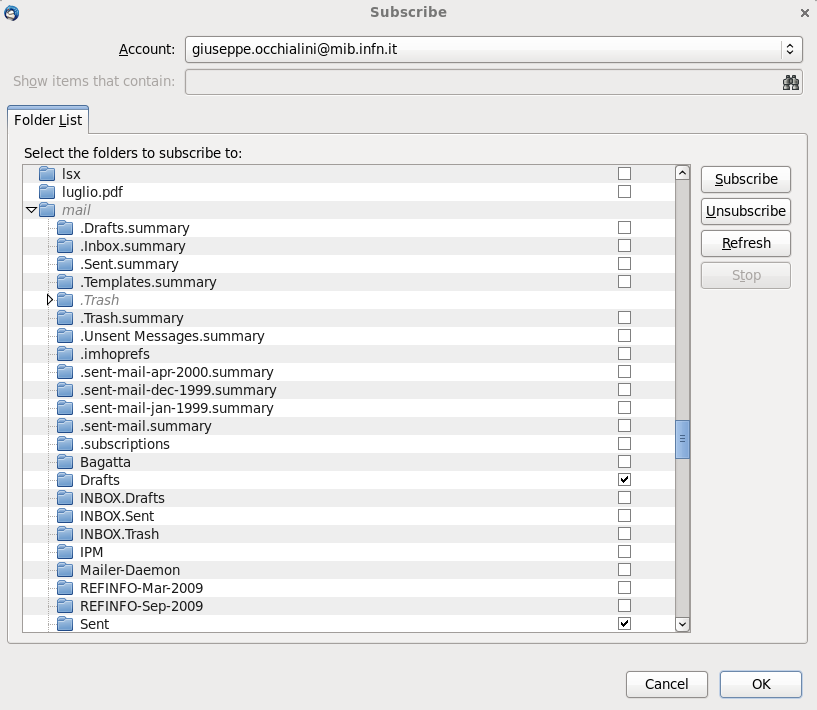This screenshot has height=710, width=817.
Task: Tick the luglio.pdf subscription checkbox
Action: pyautogui.click(x=624, y=192)
